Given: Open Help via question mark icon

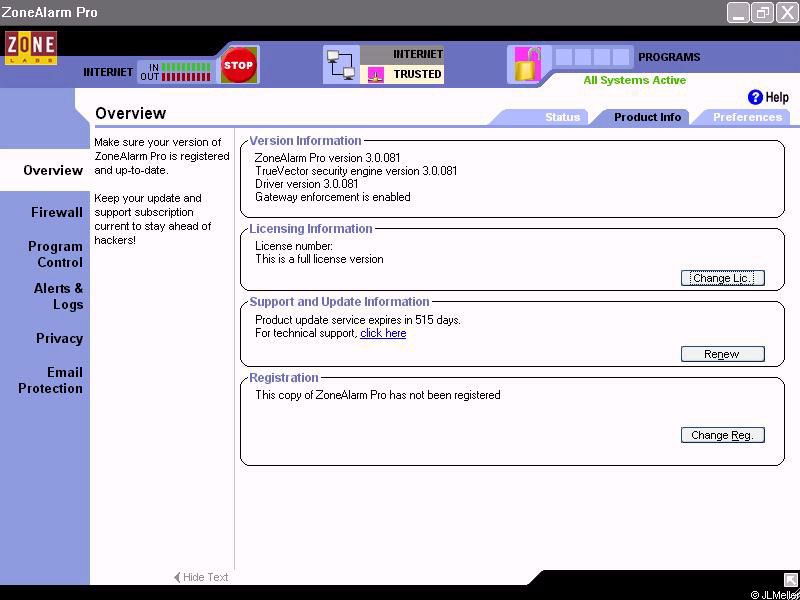Looking at the screenshot, I should click(755, 97).
